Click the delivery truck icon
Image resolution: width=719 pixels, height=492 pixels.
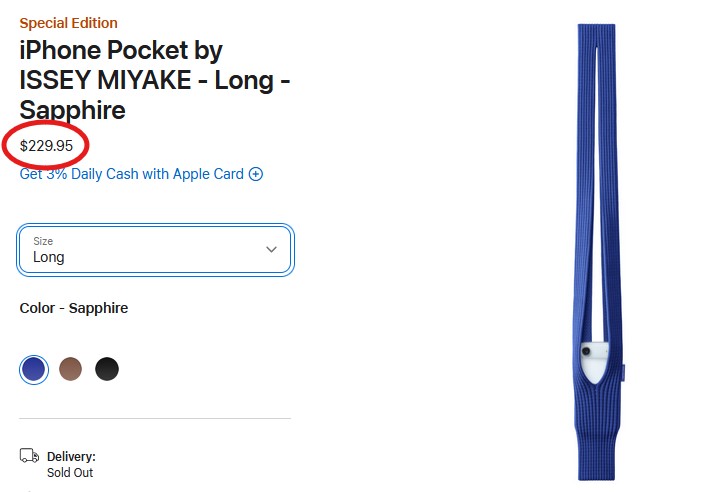[x=29, y=457]
